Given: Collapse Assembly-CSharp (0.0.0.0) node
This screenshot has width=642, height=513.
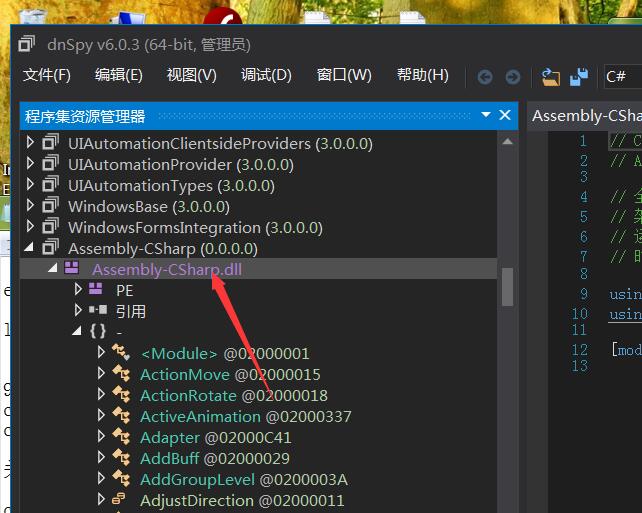Looking at the screenshot, I should (x=29, y=247).
